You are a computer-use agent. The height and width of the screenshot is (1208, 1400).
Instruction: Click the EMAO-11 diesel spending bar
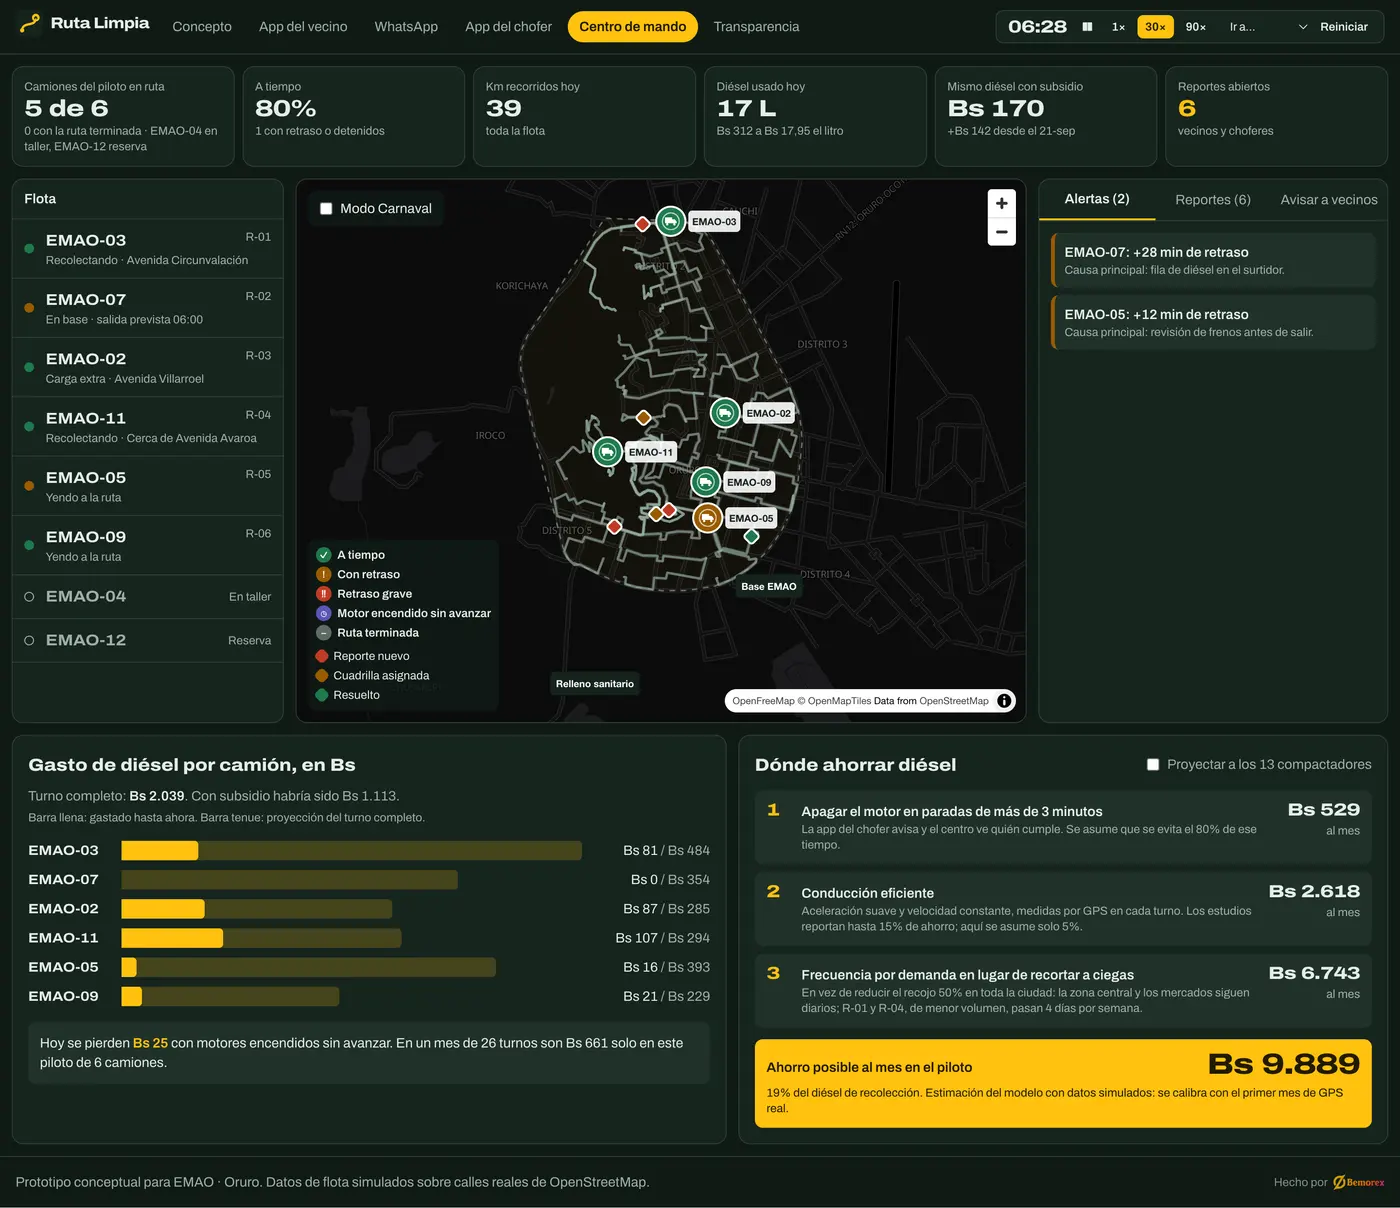coord(261,938)
